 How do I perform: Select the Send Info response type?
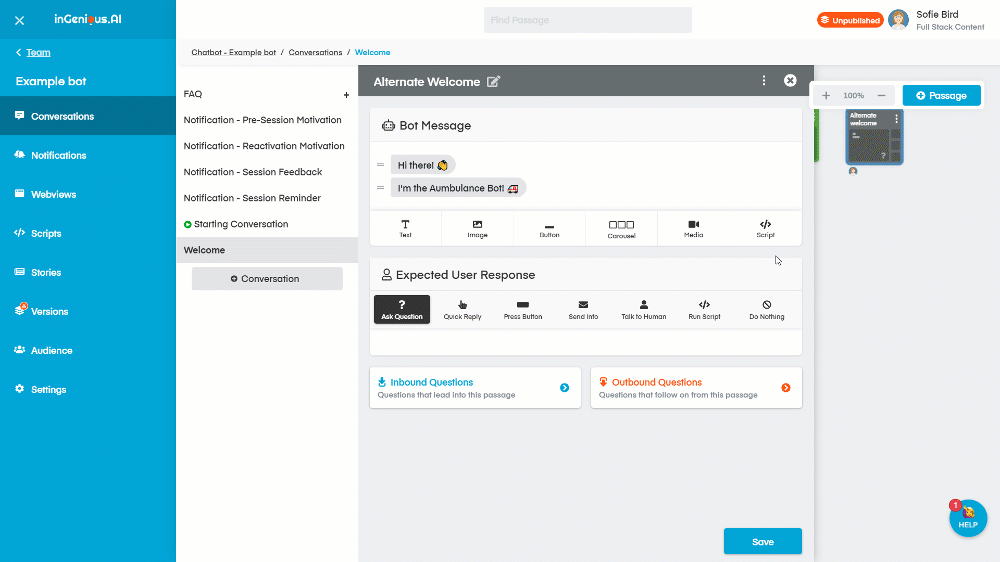click(583, 309)
